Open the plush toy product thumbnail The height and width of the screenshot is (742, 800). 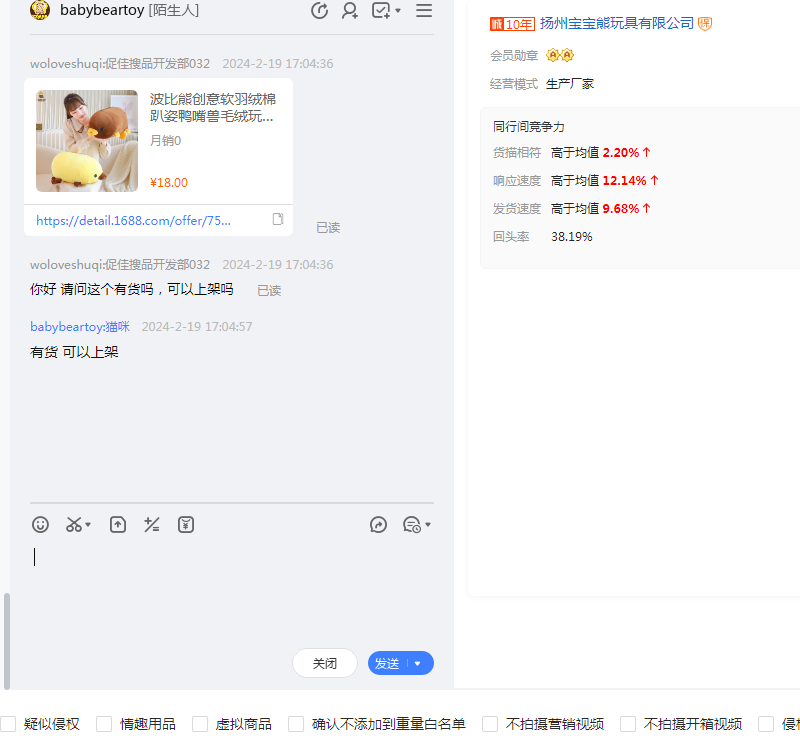[87, 141]
